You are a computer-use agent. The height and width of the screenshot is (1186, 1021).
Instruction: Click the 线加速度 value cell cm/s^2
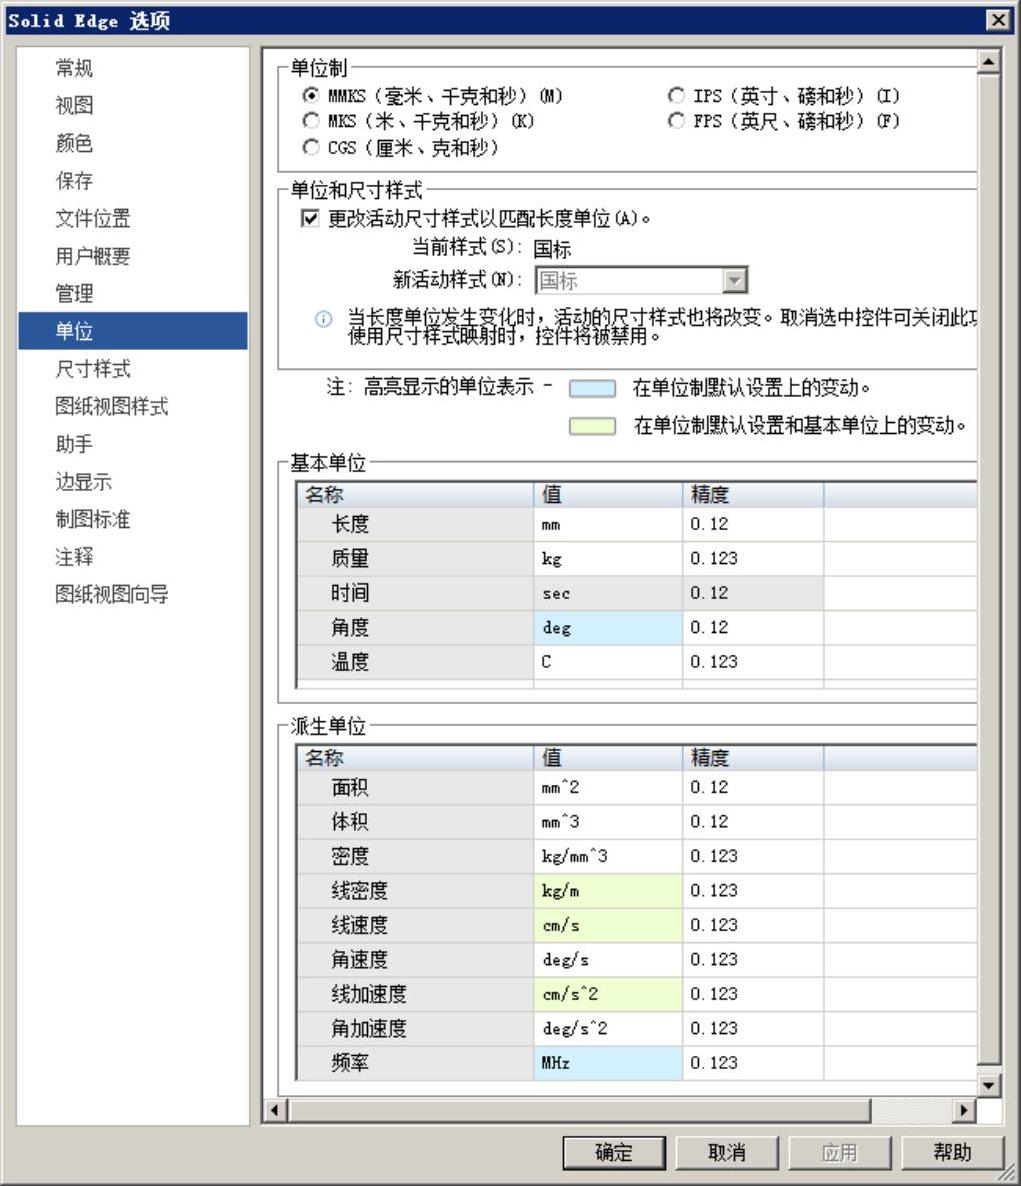(x=608, y=994)
